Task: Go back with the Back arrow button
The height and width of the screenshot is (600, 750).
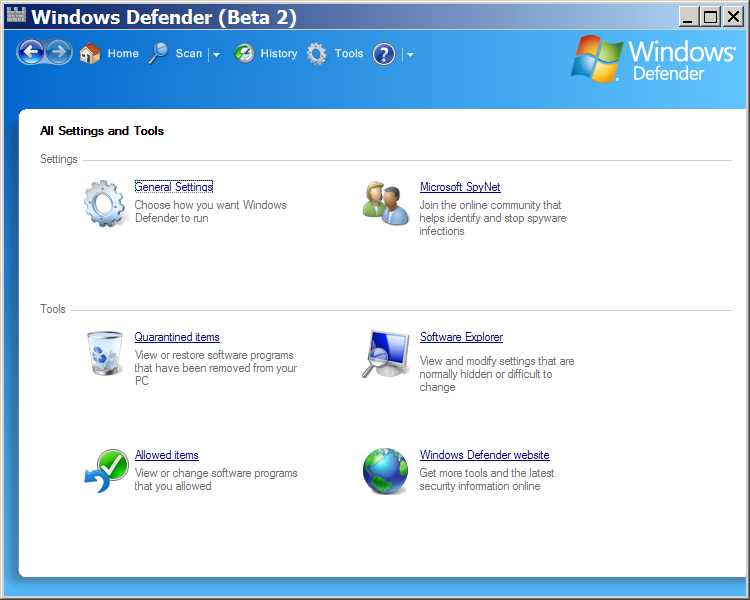Action: [x=31, y=52]
